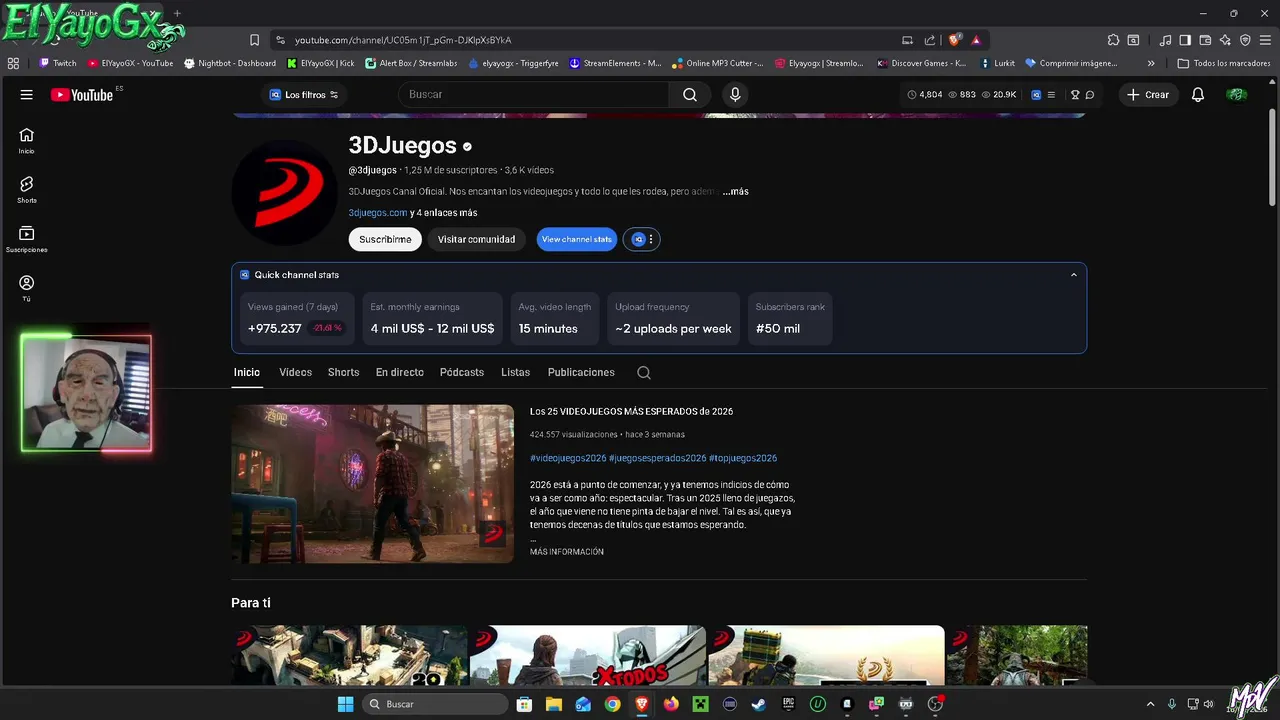Click View channel stats button

pyautogui.click(x=576, y=239)
